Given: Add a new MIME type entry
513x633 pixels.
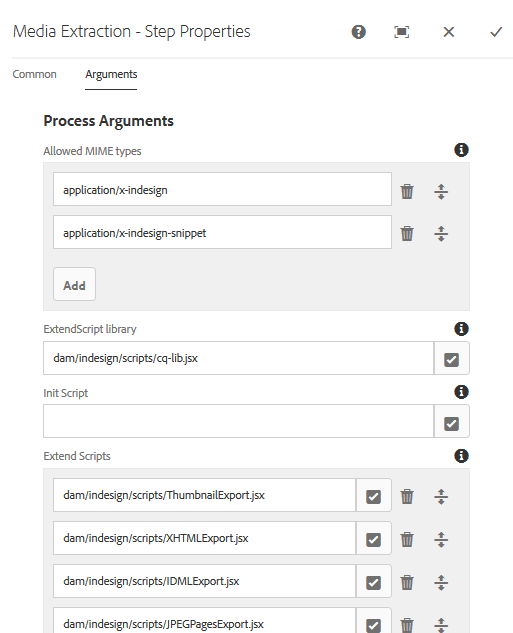Looking at the screenshot, I should (74, 284).
